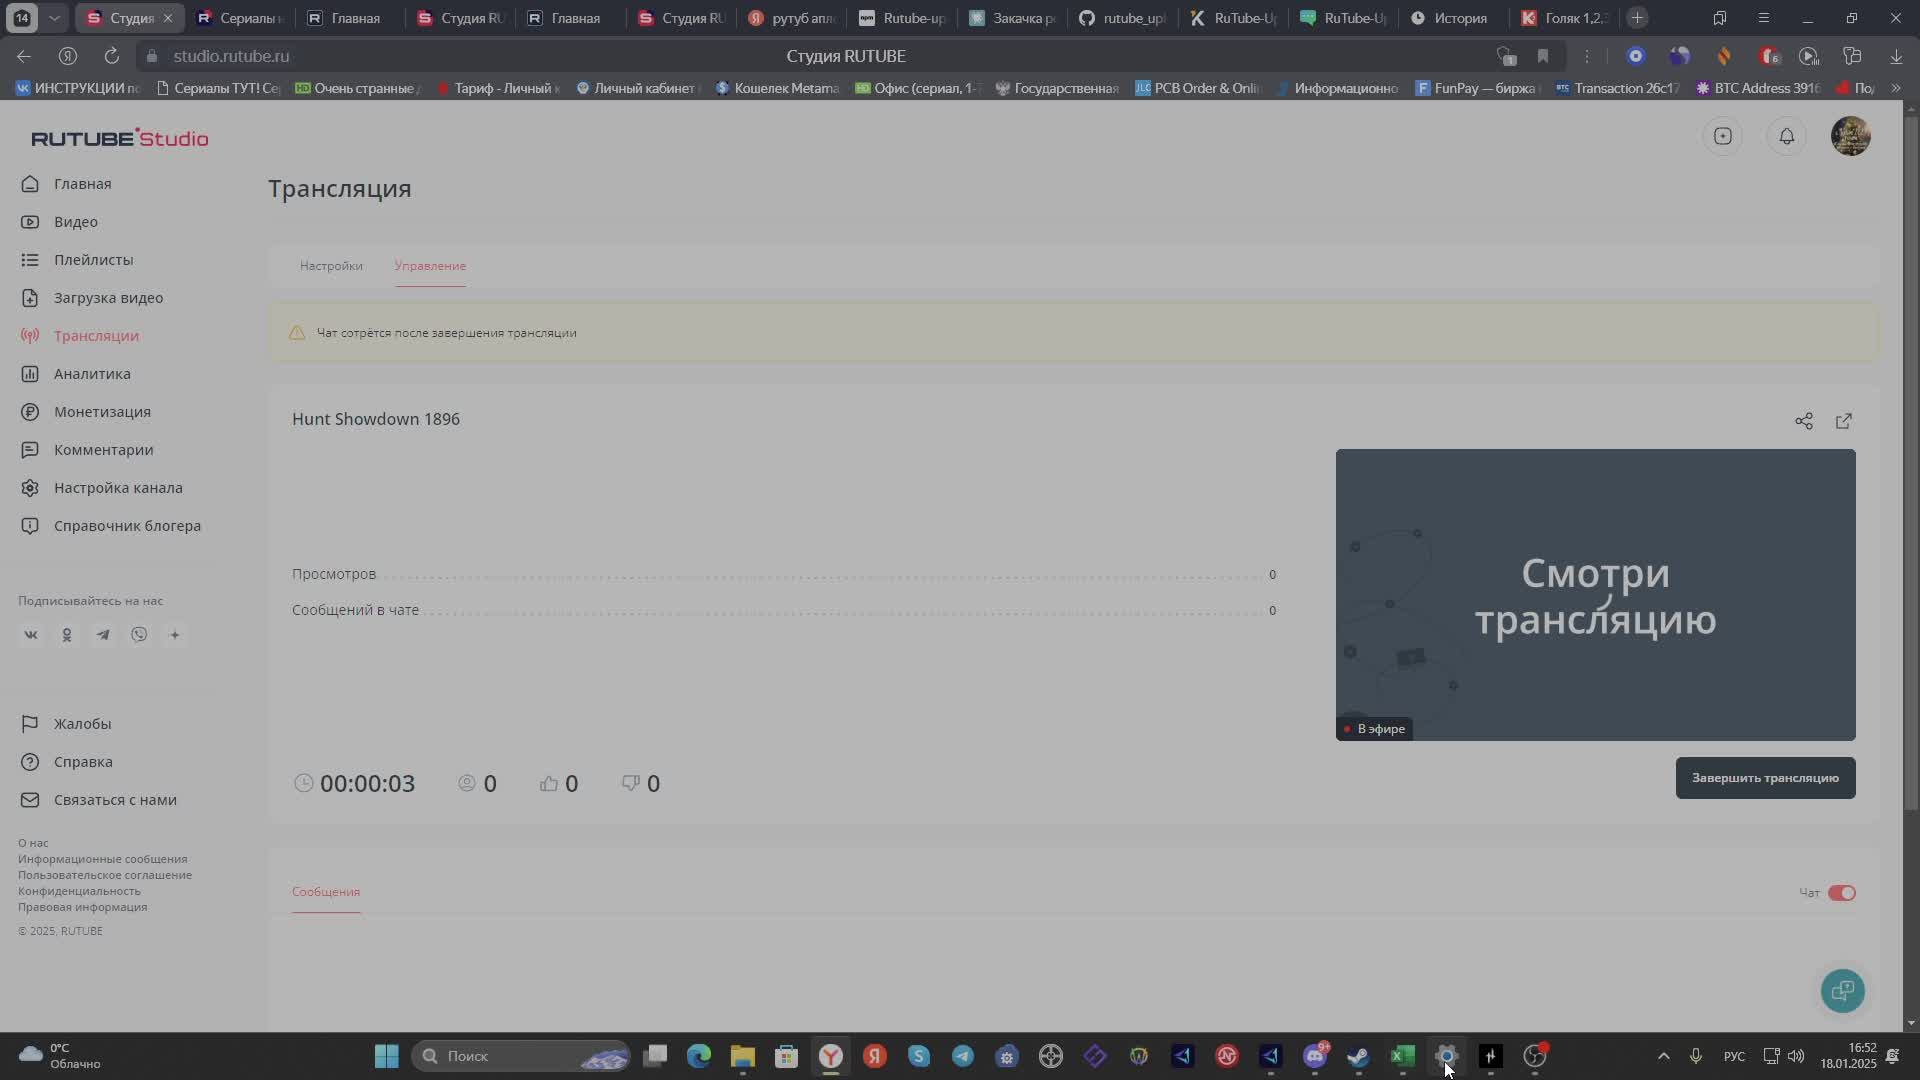Image resolution: width=1920 pixels, height=1080 pixels.
Task: Open Steam from the taskbar
Action: click(x=1359, y=1056)
